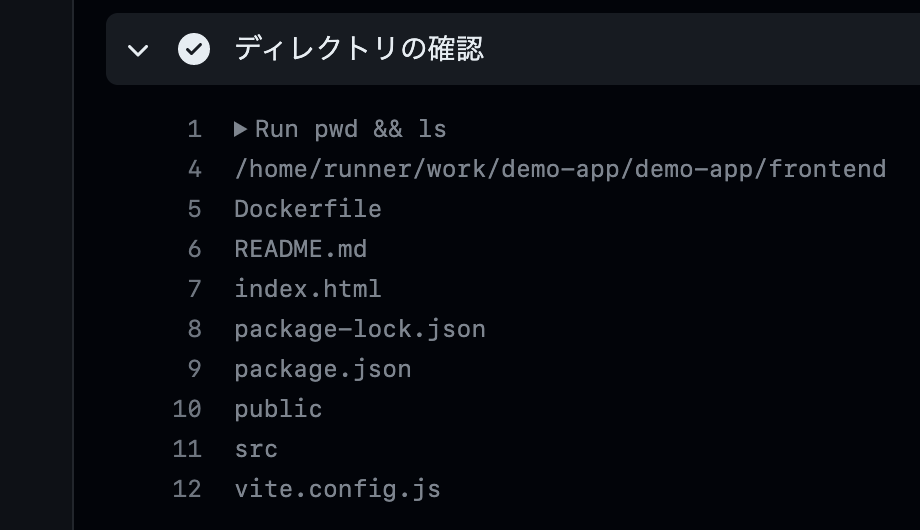920x530 pixels.
Task: Click the success checkmark icon for ディレクトリの確認
Action: pyautogui.click(x=194, y=49)
